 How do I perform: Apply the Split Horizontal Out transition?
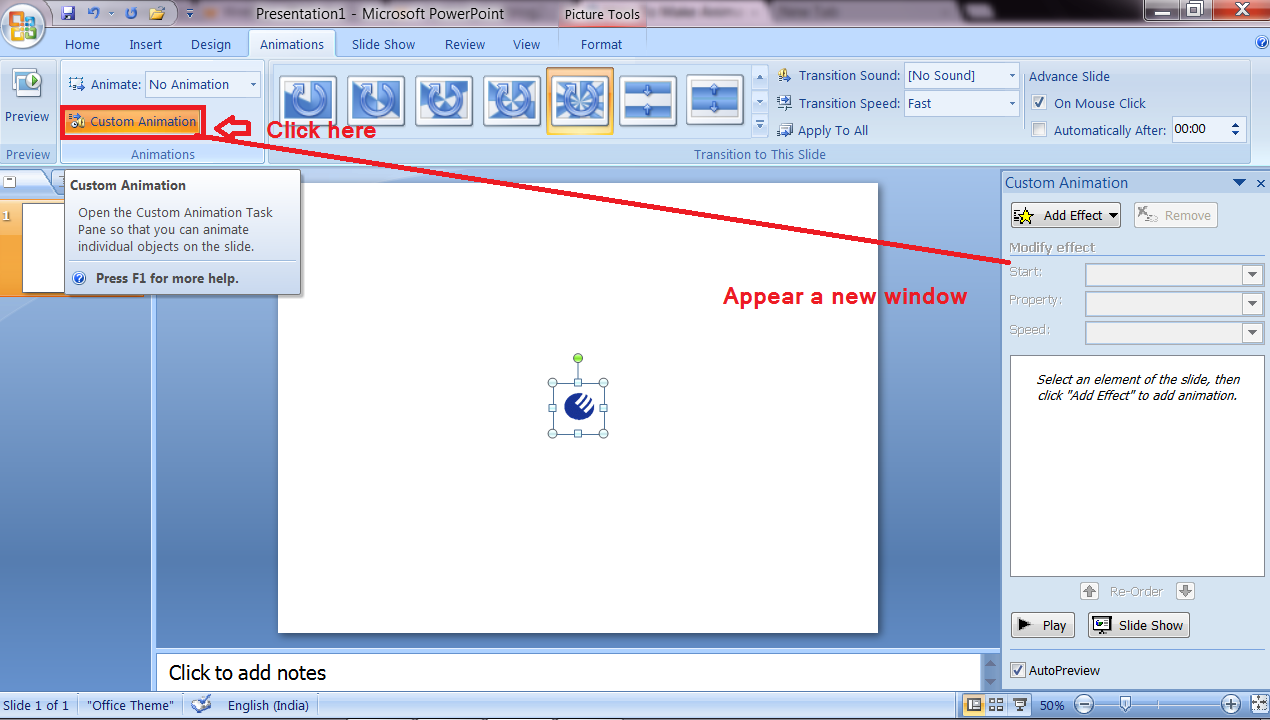click(x=715, y=100)
